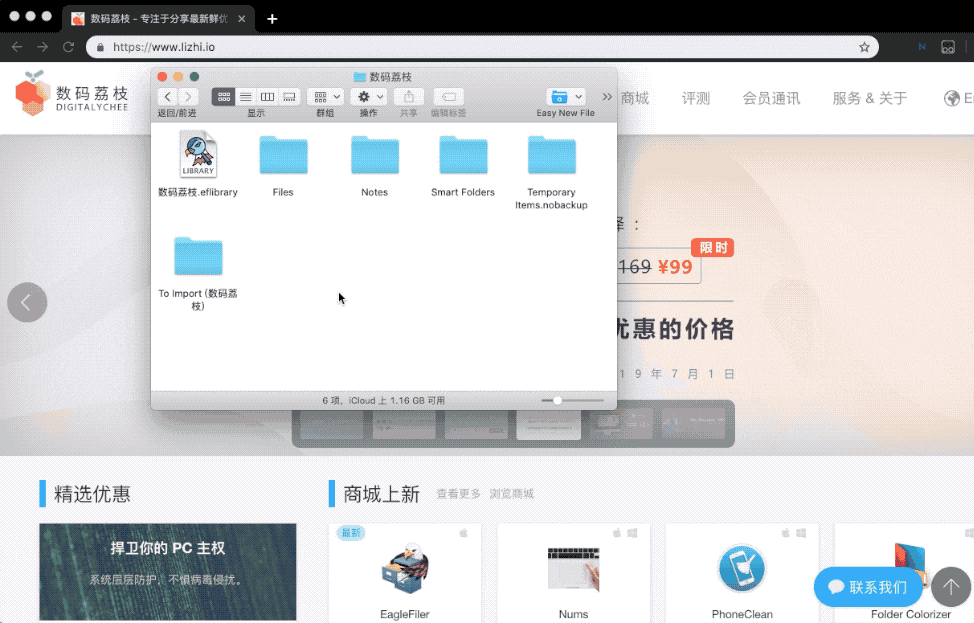Viewport: 974px width, 623px height.
Task: Click the ¥99 price option
Action: (x=674, y=267)
